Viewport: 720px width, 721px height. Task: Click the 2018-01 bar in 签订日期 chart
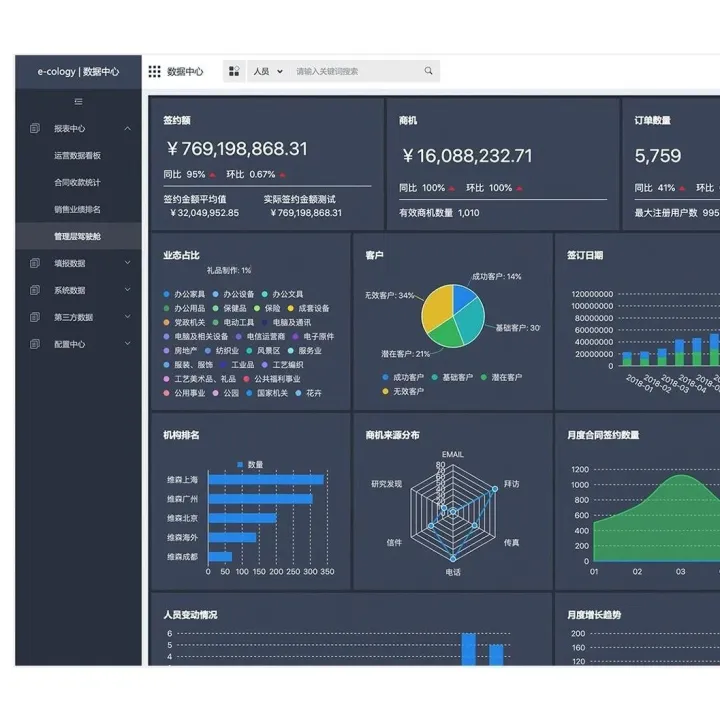click(627, 359)
